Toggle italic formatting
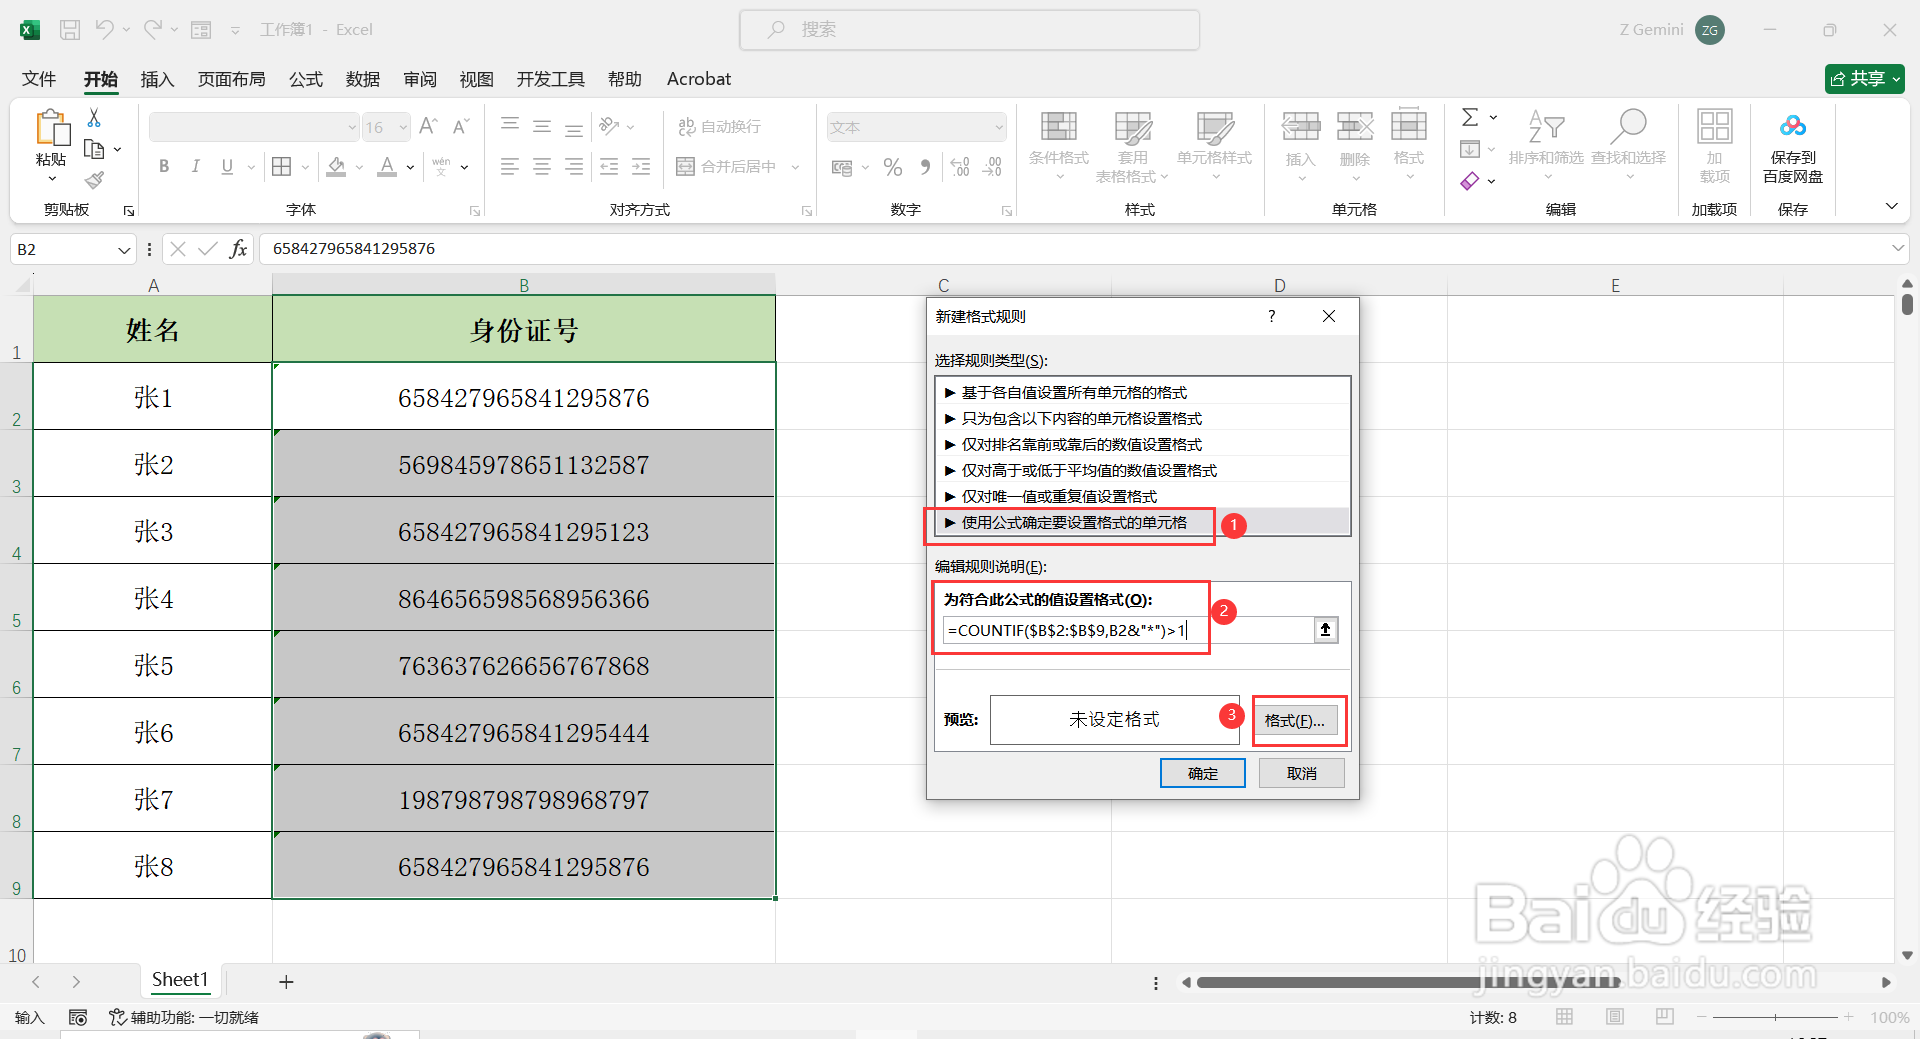This screenshot has width=1920, height=1039. point(196,167)
